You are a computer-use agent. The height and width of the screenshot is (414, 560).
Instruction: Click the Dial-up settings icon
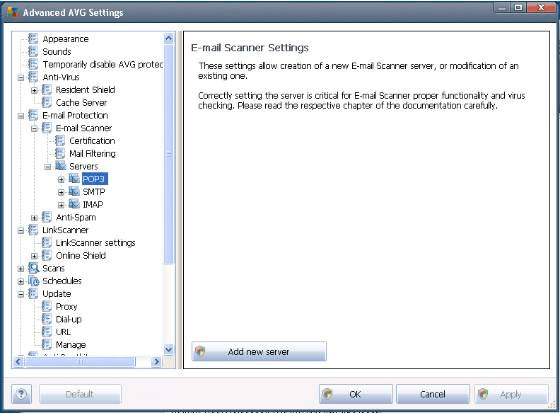click(x=46, y=319)
